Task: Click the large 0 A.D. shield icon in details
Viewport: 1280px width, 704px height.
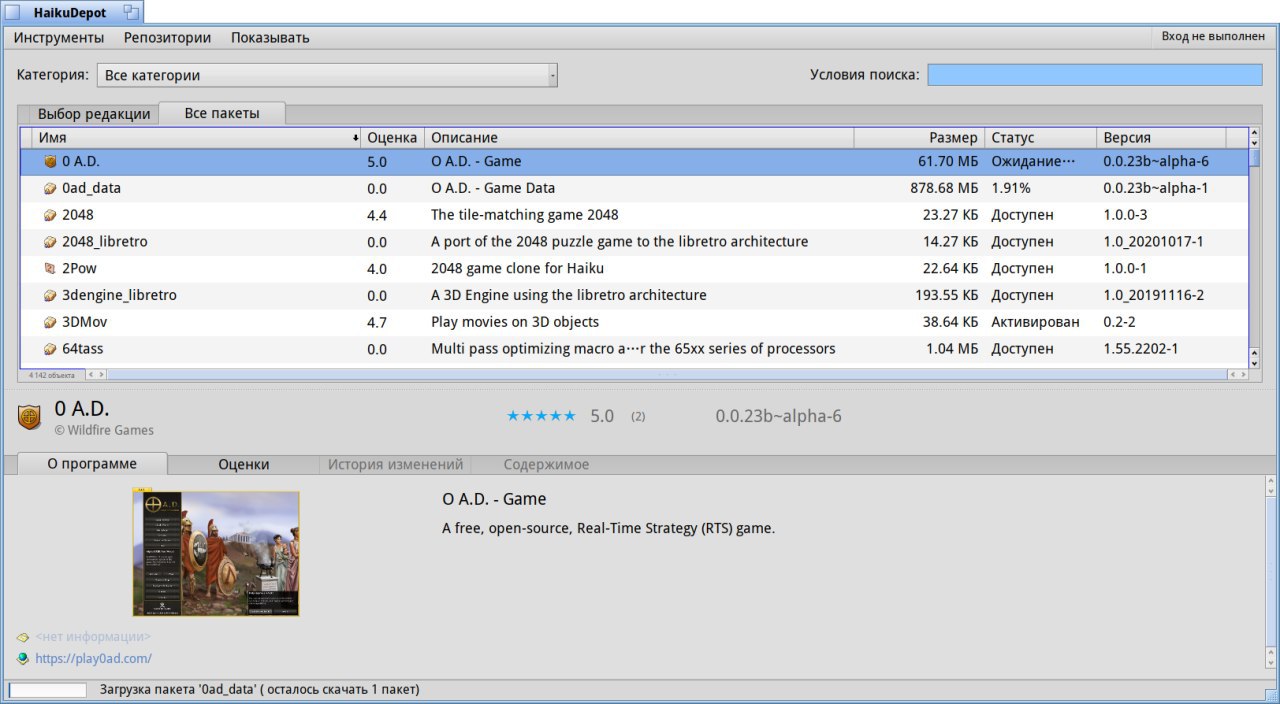Action: pyautogui.click(x=30, y=417)
